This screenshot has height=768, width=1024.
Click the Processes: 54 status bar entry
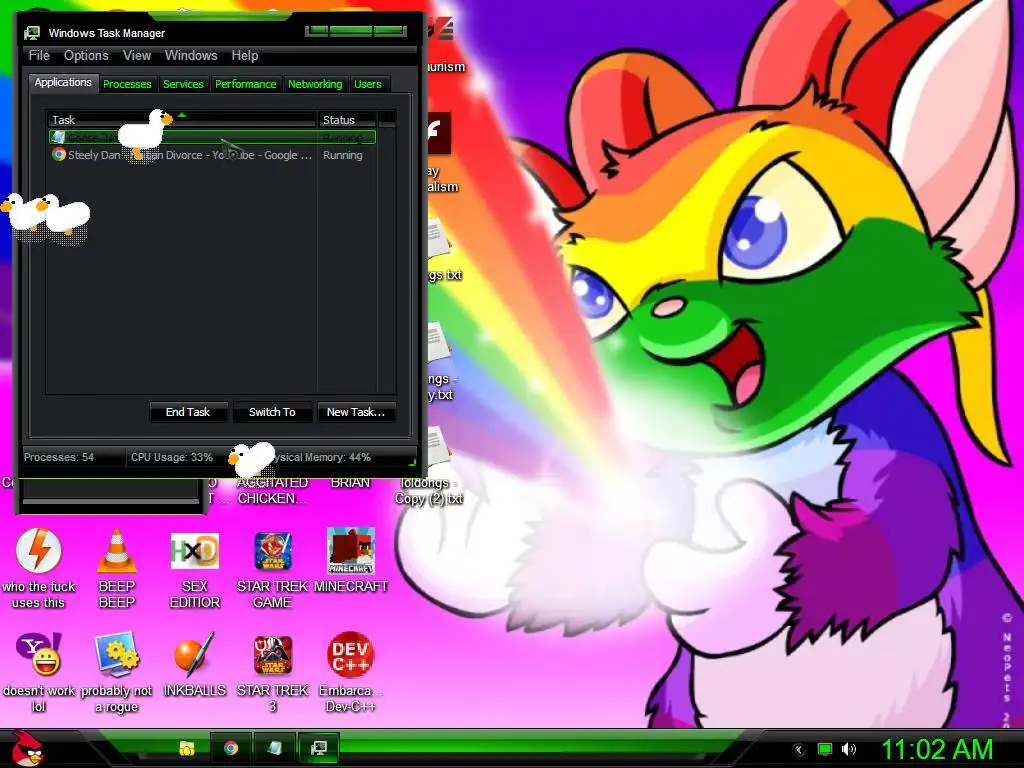(x=59, y=457)
